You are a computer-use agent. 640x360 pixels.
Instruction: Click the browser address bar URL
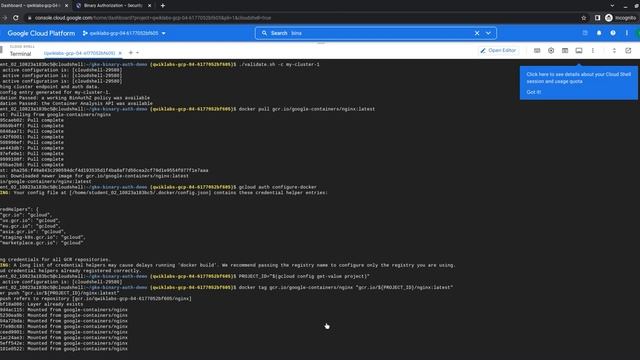(x=153, y=18)
